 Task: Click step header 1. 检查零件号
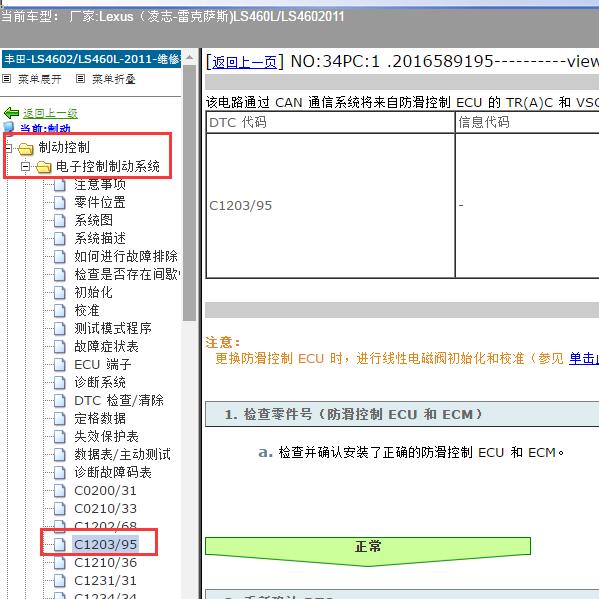(402, 414)
